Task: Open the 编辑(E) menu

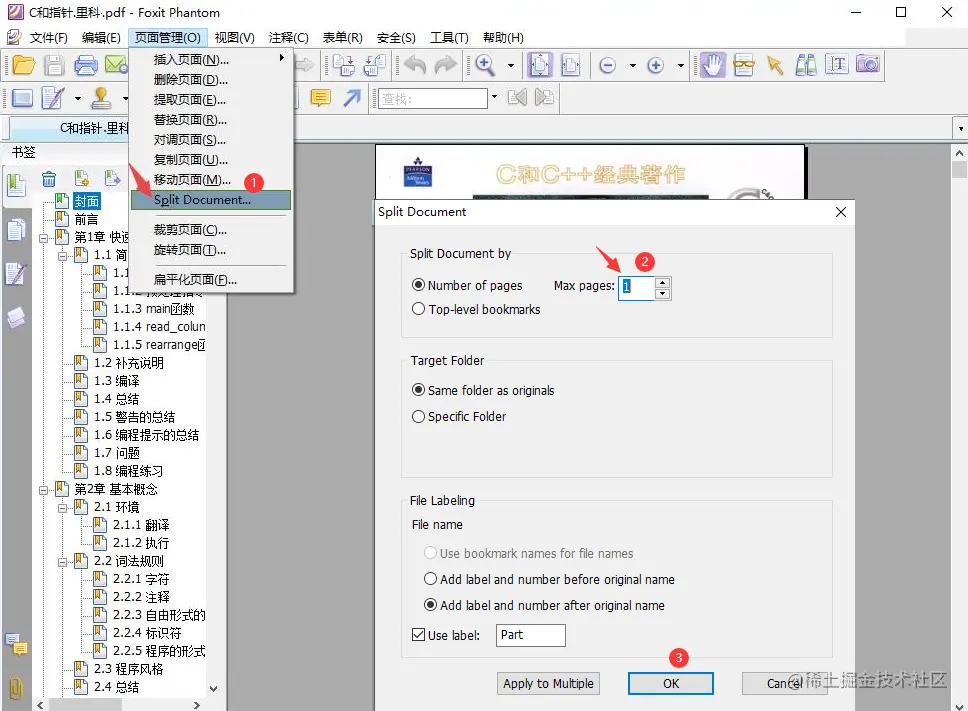Action: click(101, 38)
